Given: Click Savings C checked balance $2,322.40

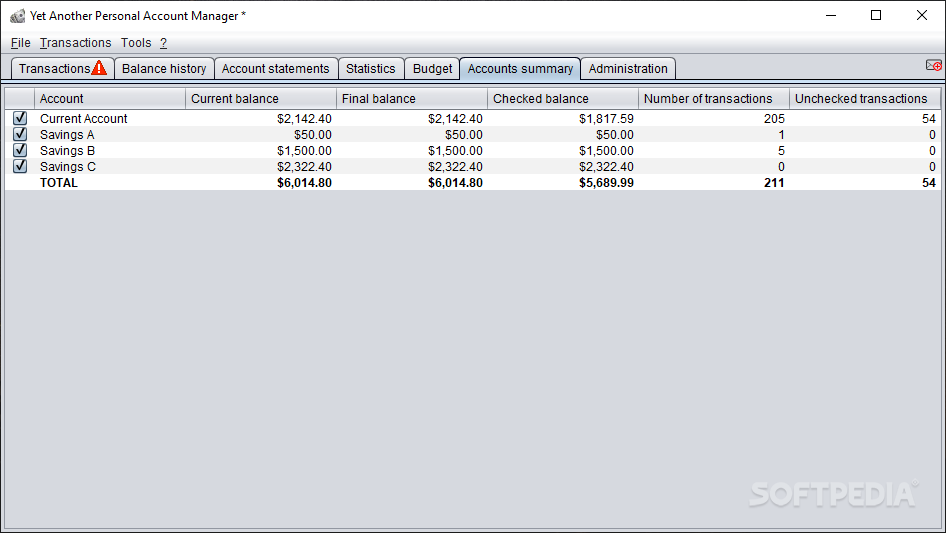Looking at the screenshot, I should 606,167.
